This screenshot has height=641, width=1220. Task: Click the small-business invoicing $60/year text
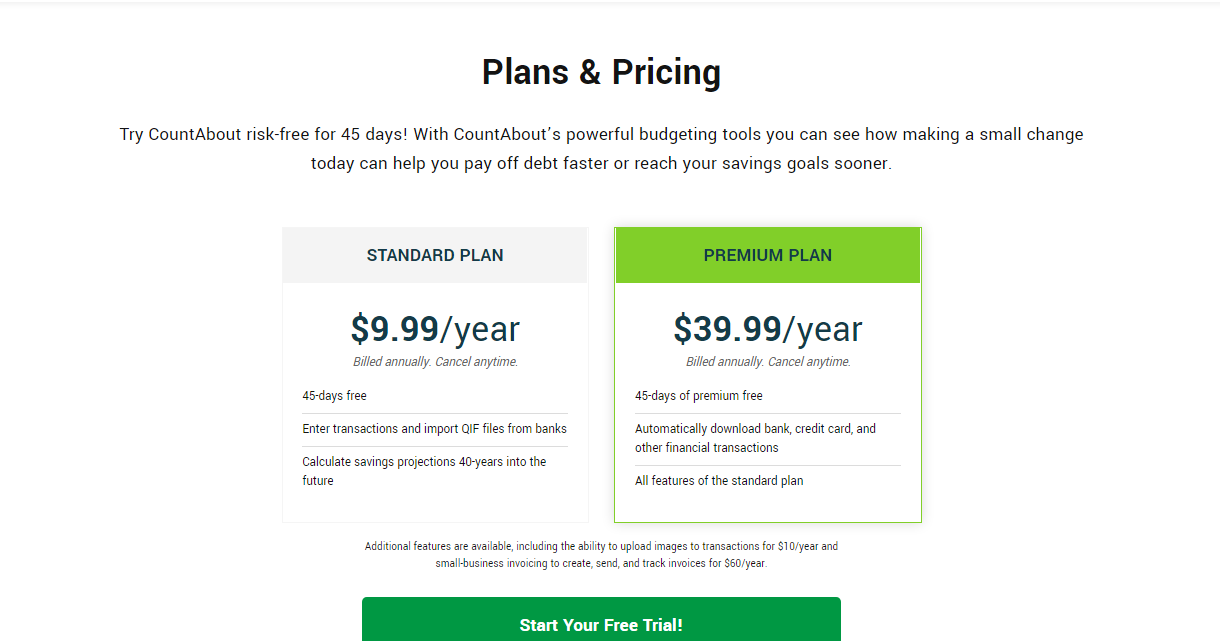[601, 564]
